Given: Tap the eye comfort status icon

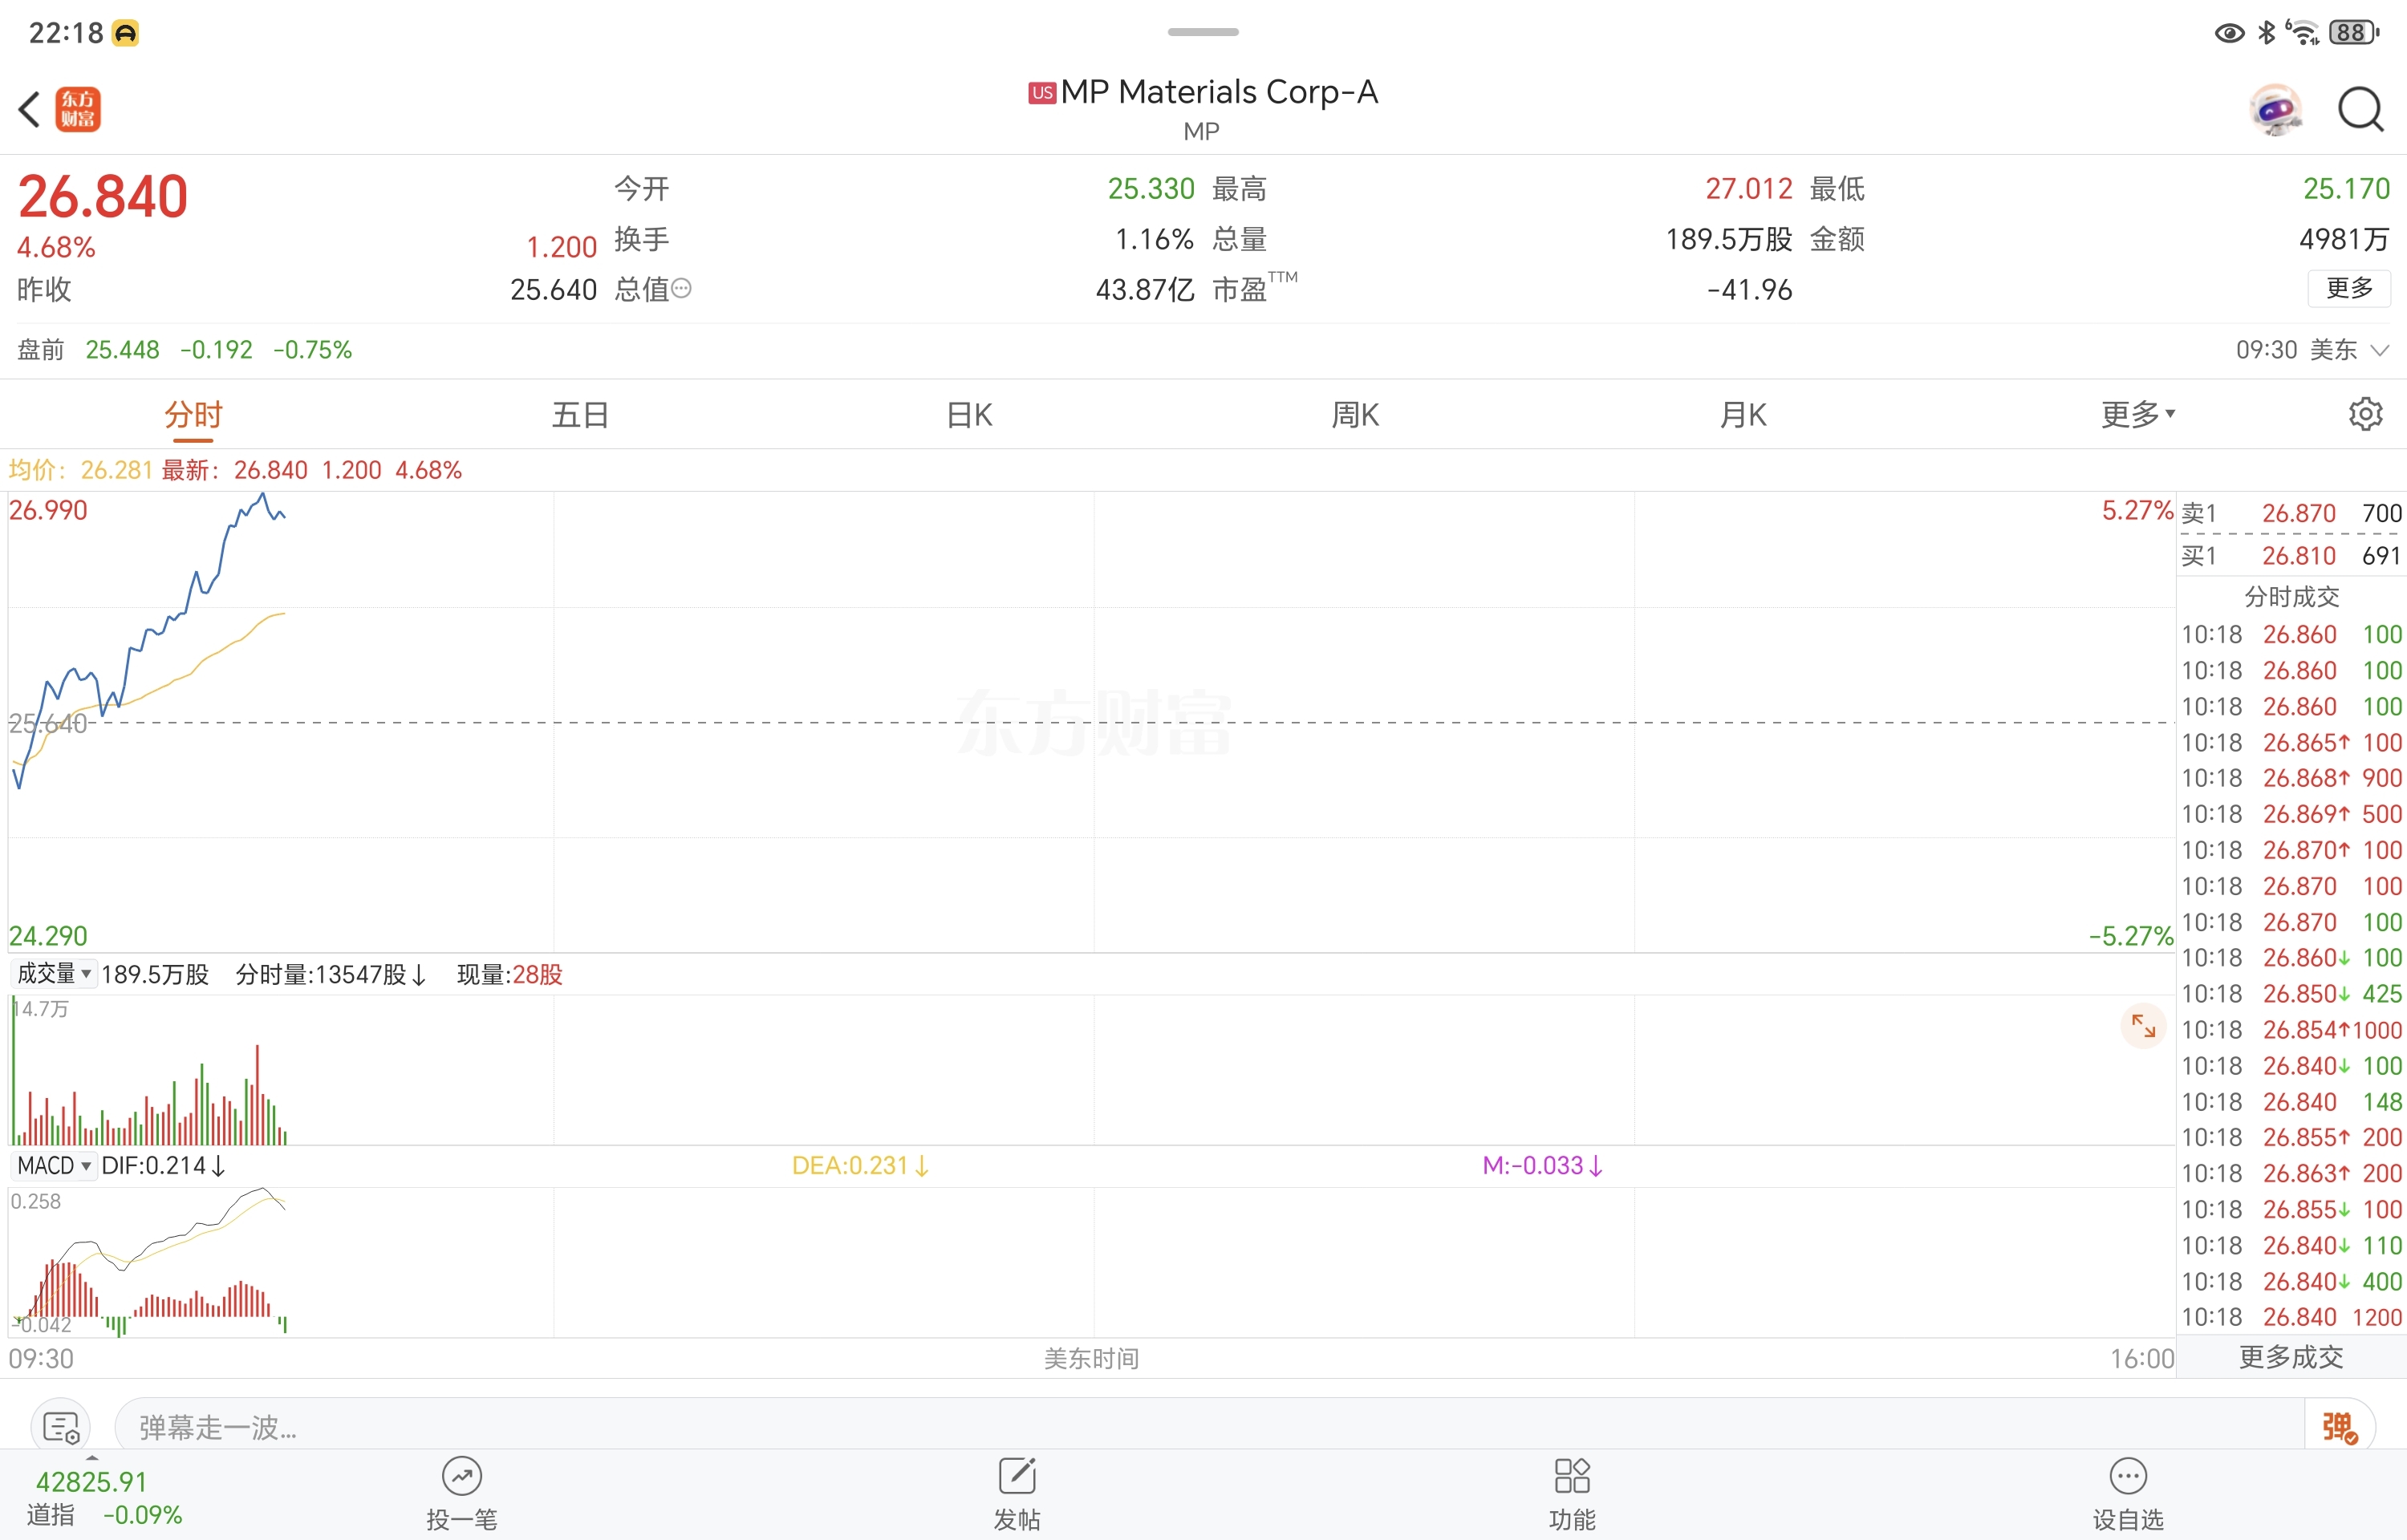Looking at the screenshot, I should (x=2229, y=33).
